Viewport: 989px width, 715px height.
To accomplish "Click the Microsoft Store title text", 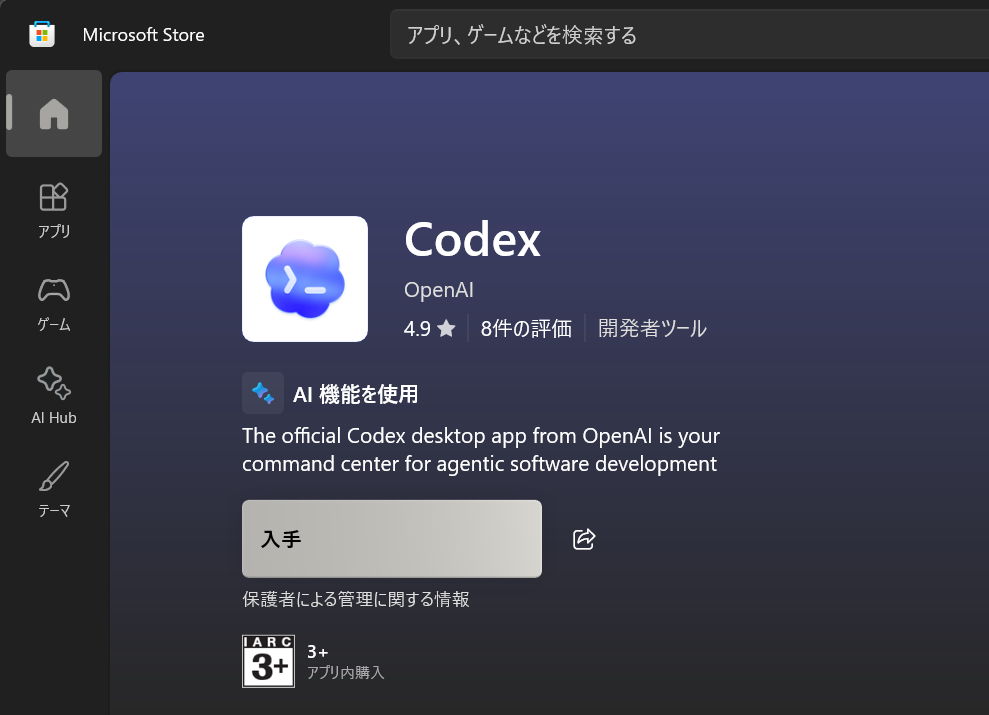I will coord(143,35).
